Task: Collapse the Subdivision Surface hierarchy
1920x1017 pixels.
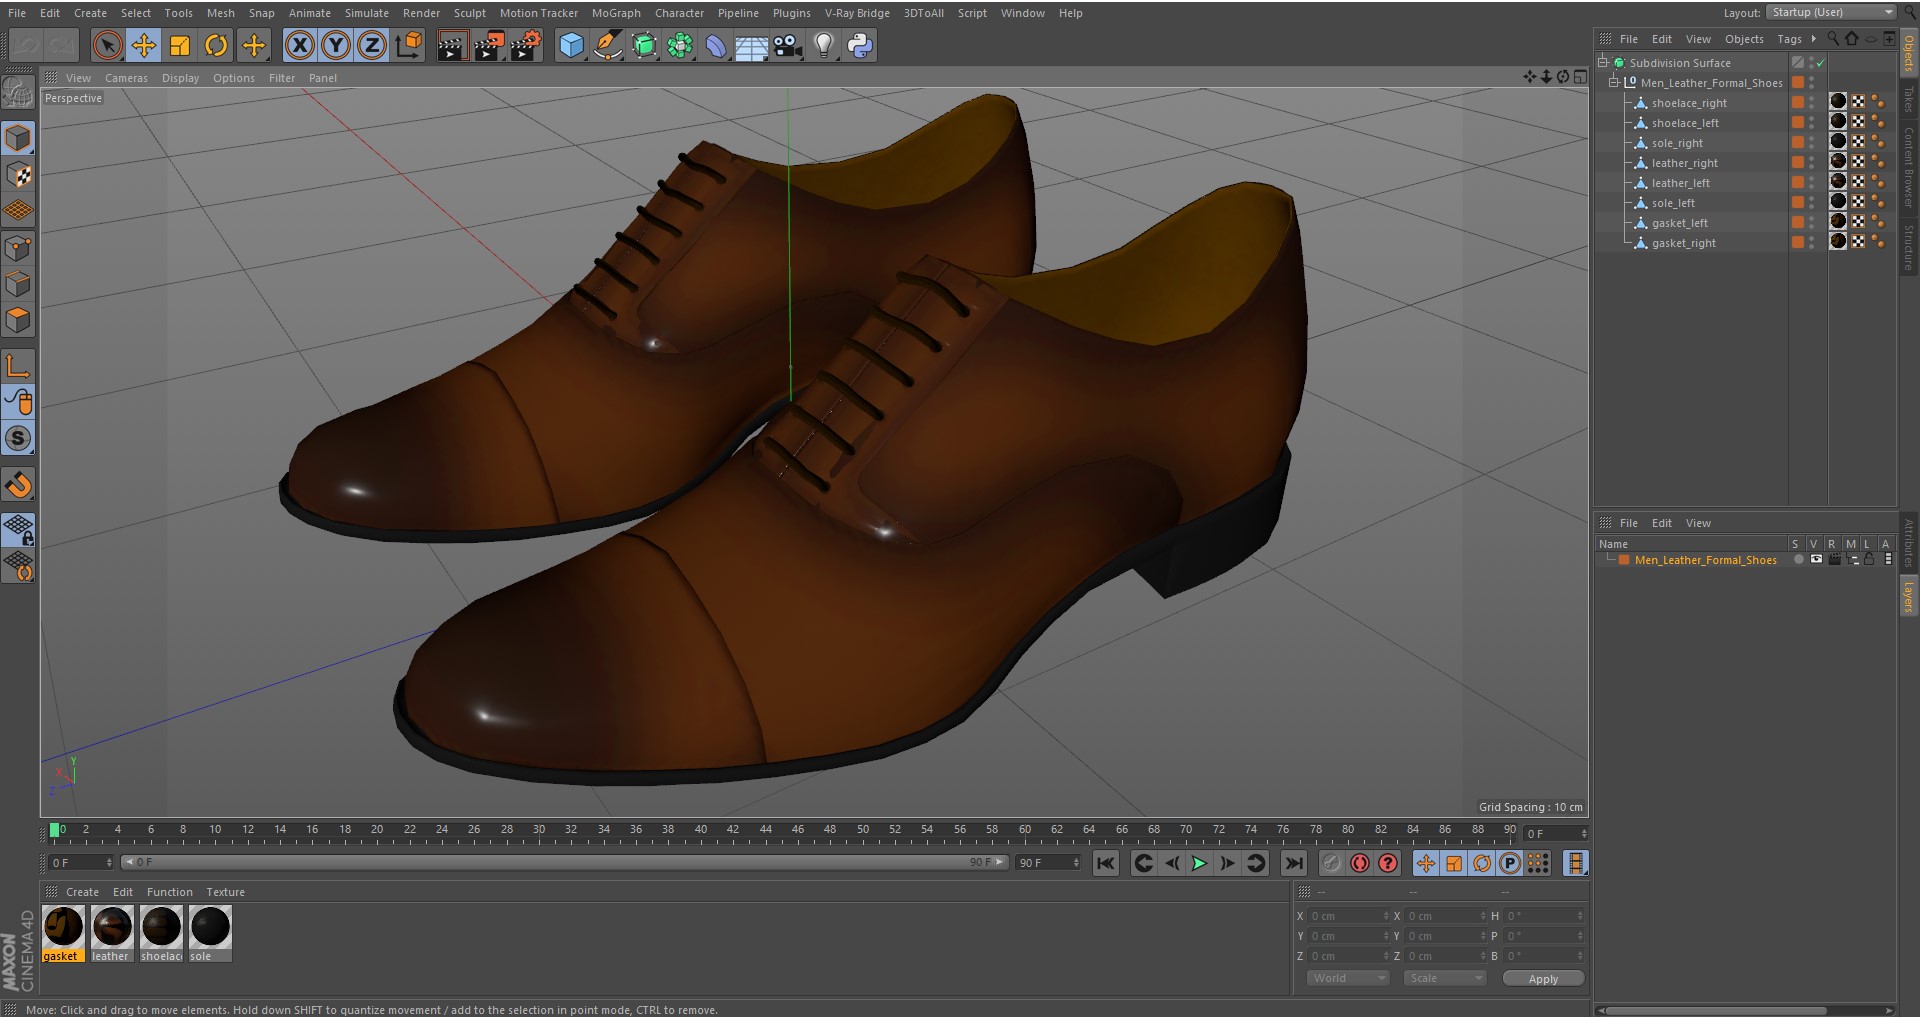Action: click(1603, 62)
